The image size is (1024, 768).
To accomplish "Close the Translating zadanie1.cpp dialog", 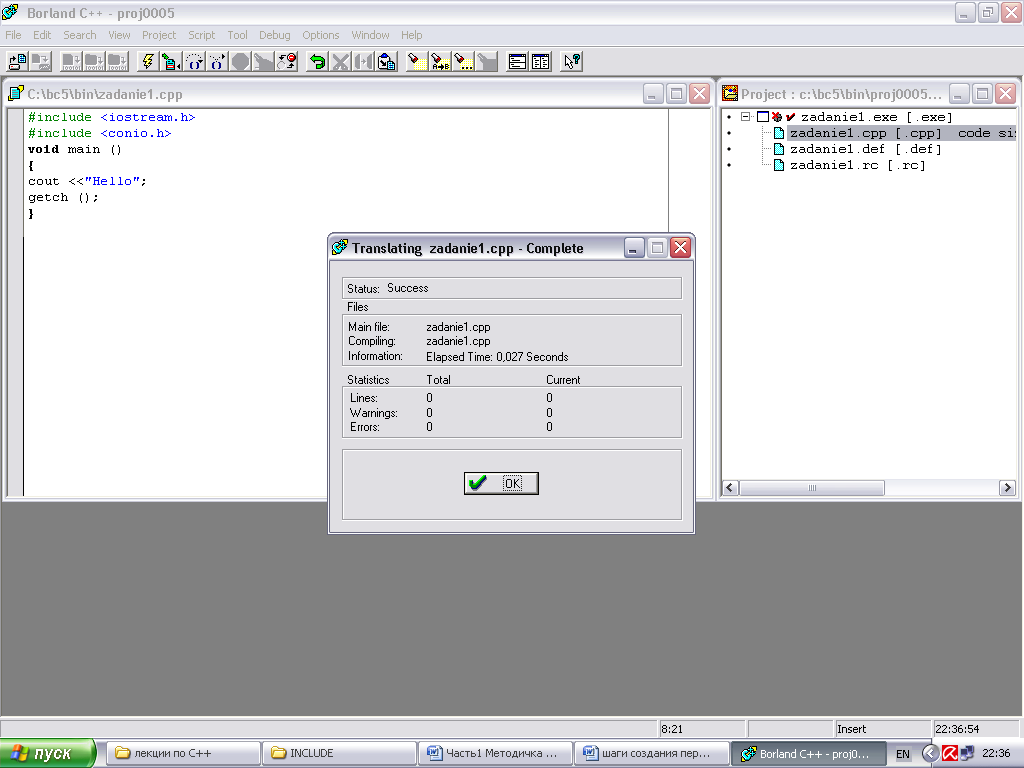I will click(680, 248).
